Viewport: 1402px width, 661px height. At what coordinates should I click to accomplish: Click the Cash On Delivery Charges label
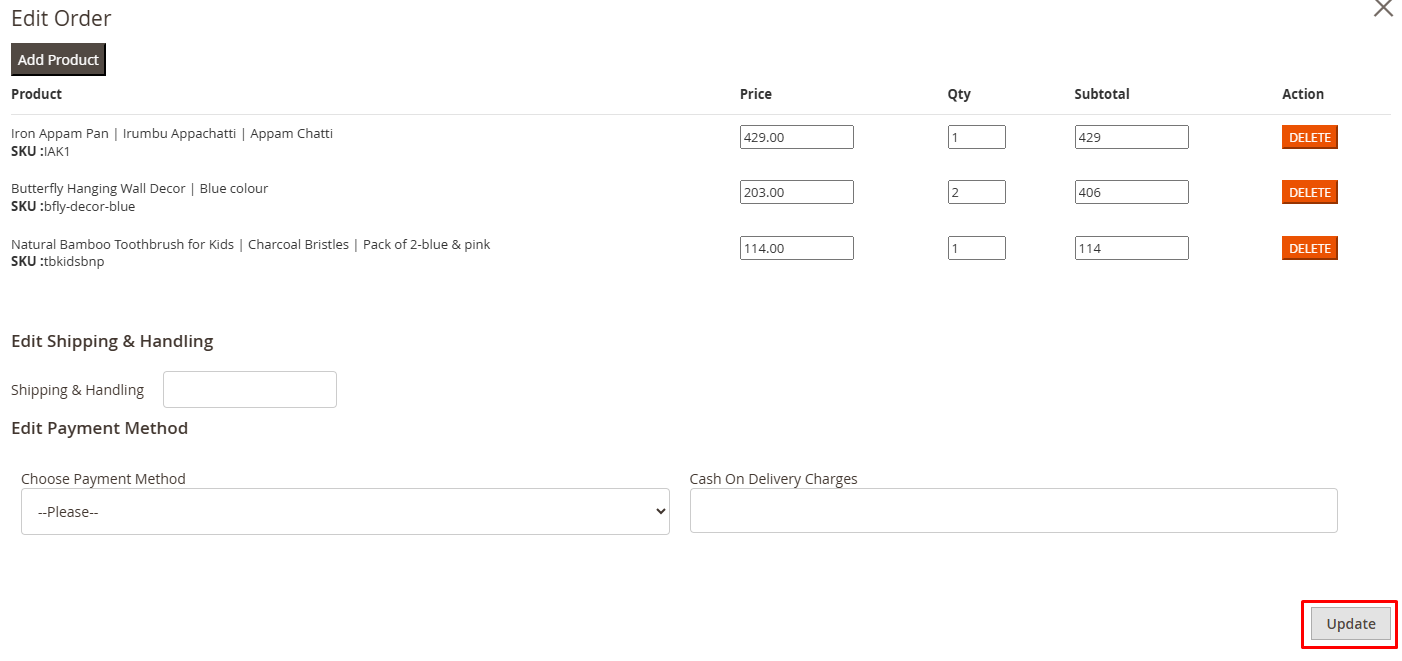[773, 479]
